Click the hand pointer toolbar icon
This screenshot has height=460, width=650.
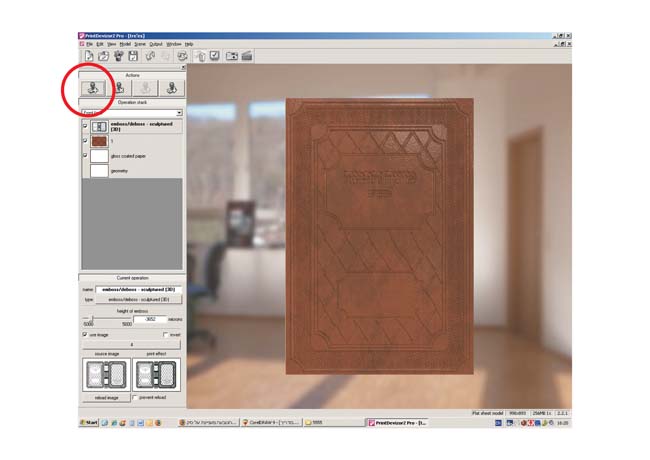click(x=200, y=56)
